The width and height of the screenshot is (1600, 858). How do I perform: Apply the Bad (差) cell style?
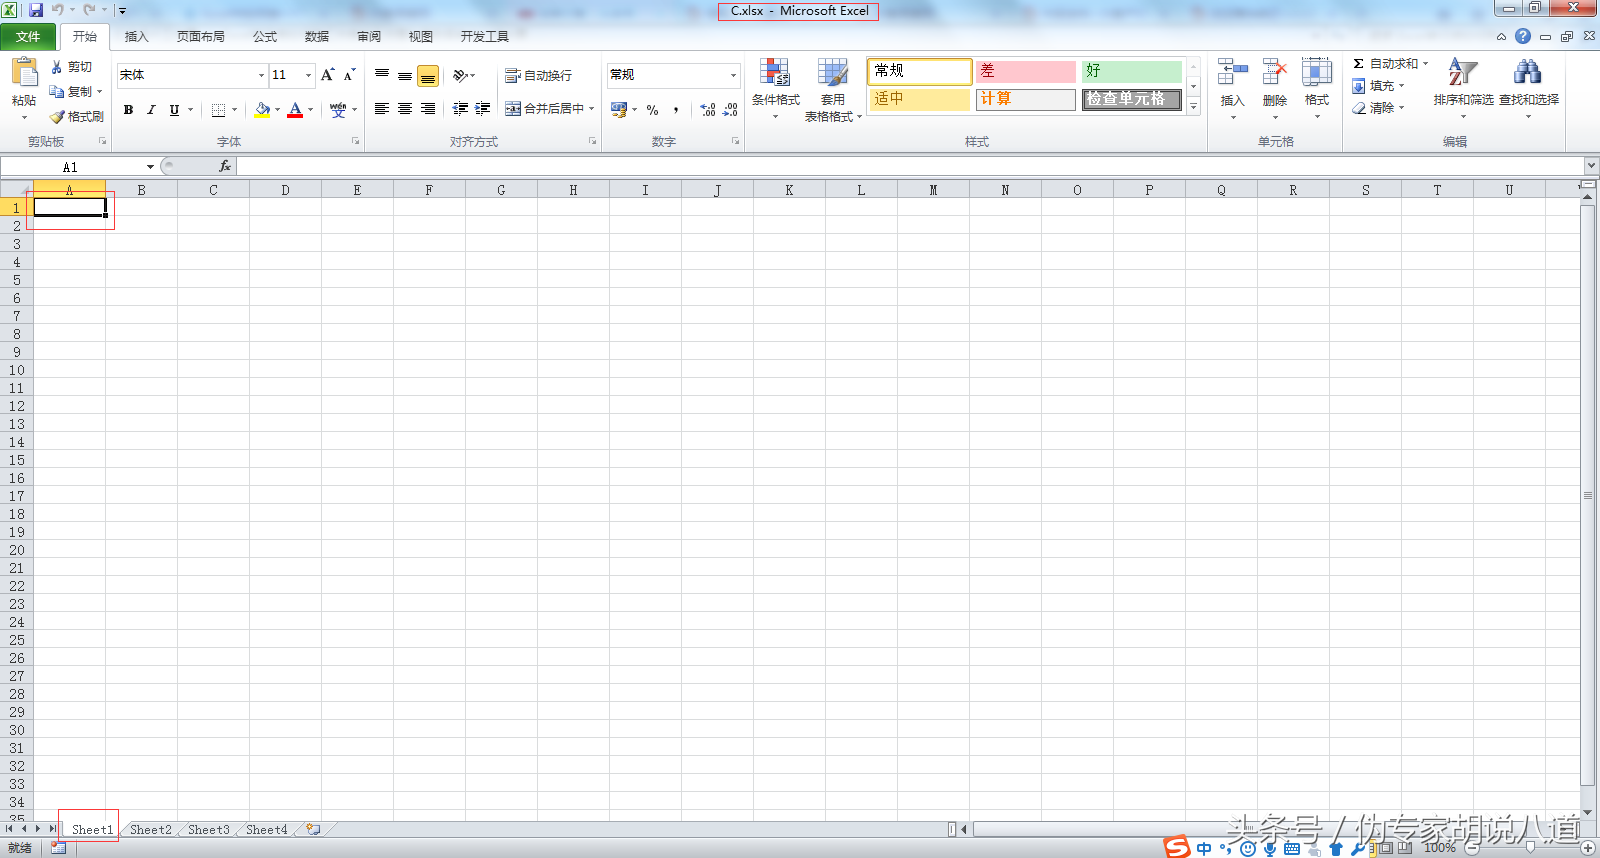1026,71
